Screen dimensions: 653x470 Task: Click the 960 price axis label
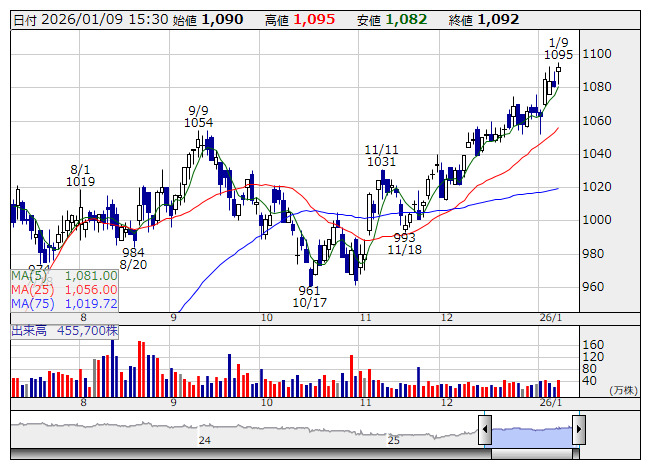coord(593,287)
